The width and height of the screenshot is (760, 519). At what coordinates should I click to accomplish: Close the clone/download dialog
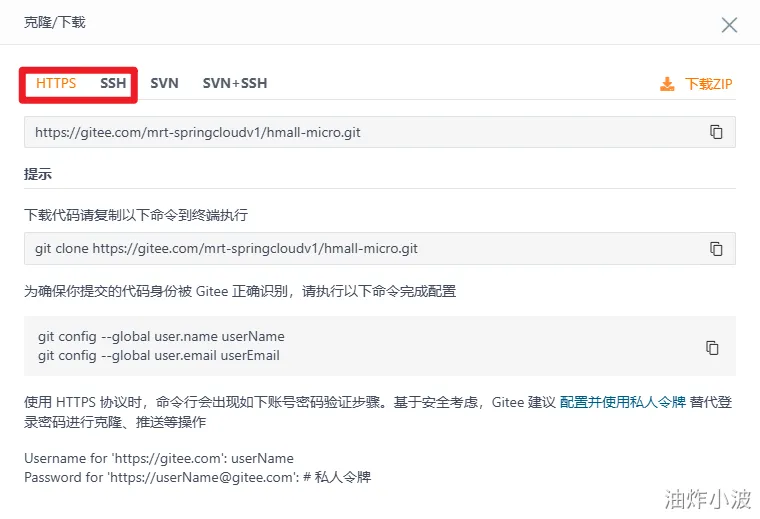729,25
